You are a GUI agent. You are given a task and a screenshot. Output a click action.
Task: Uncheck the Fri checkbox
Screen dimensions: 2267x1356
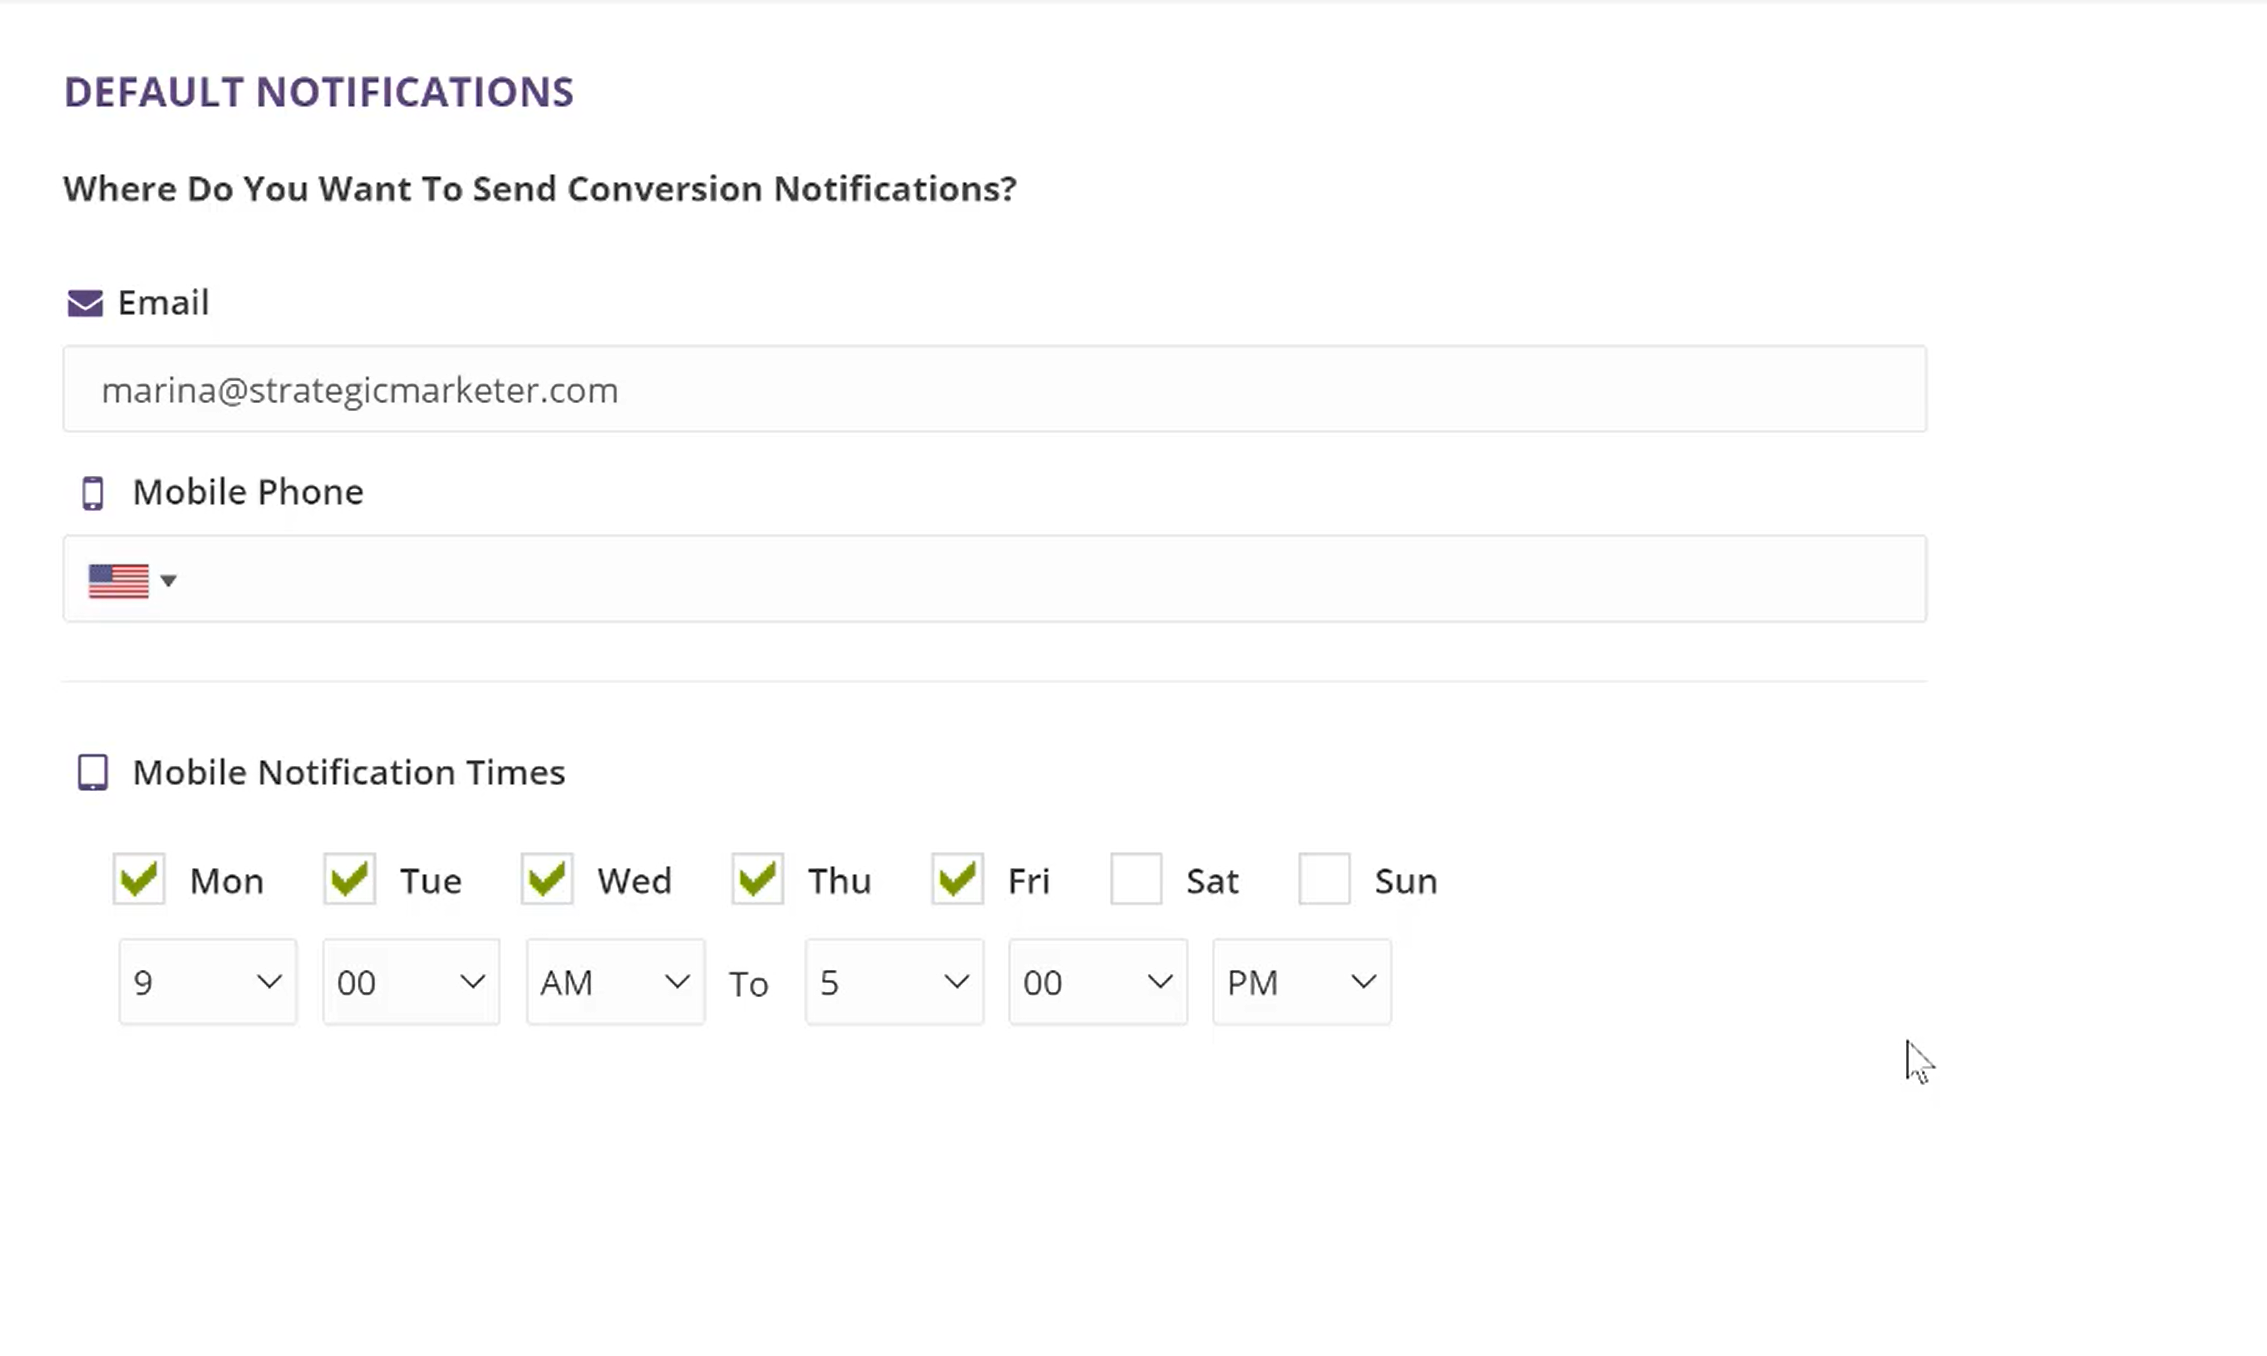pyautogui.click(x=957, y=880)
